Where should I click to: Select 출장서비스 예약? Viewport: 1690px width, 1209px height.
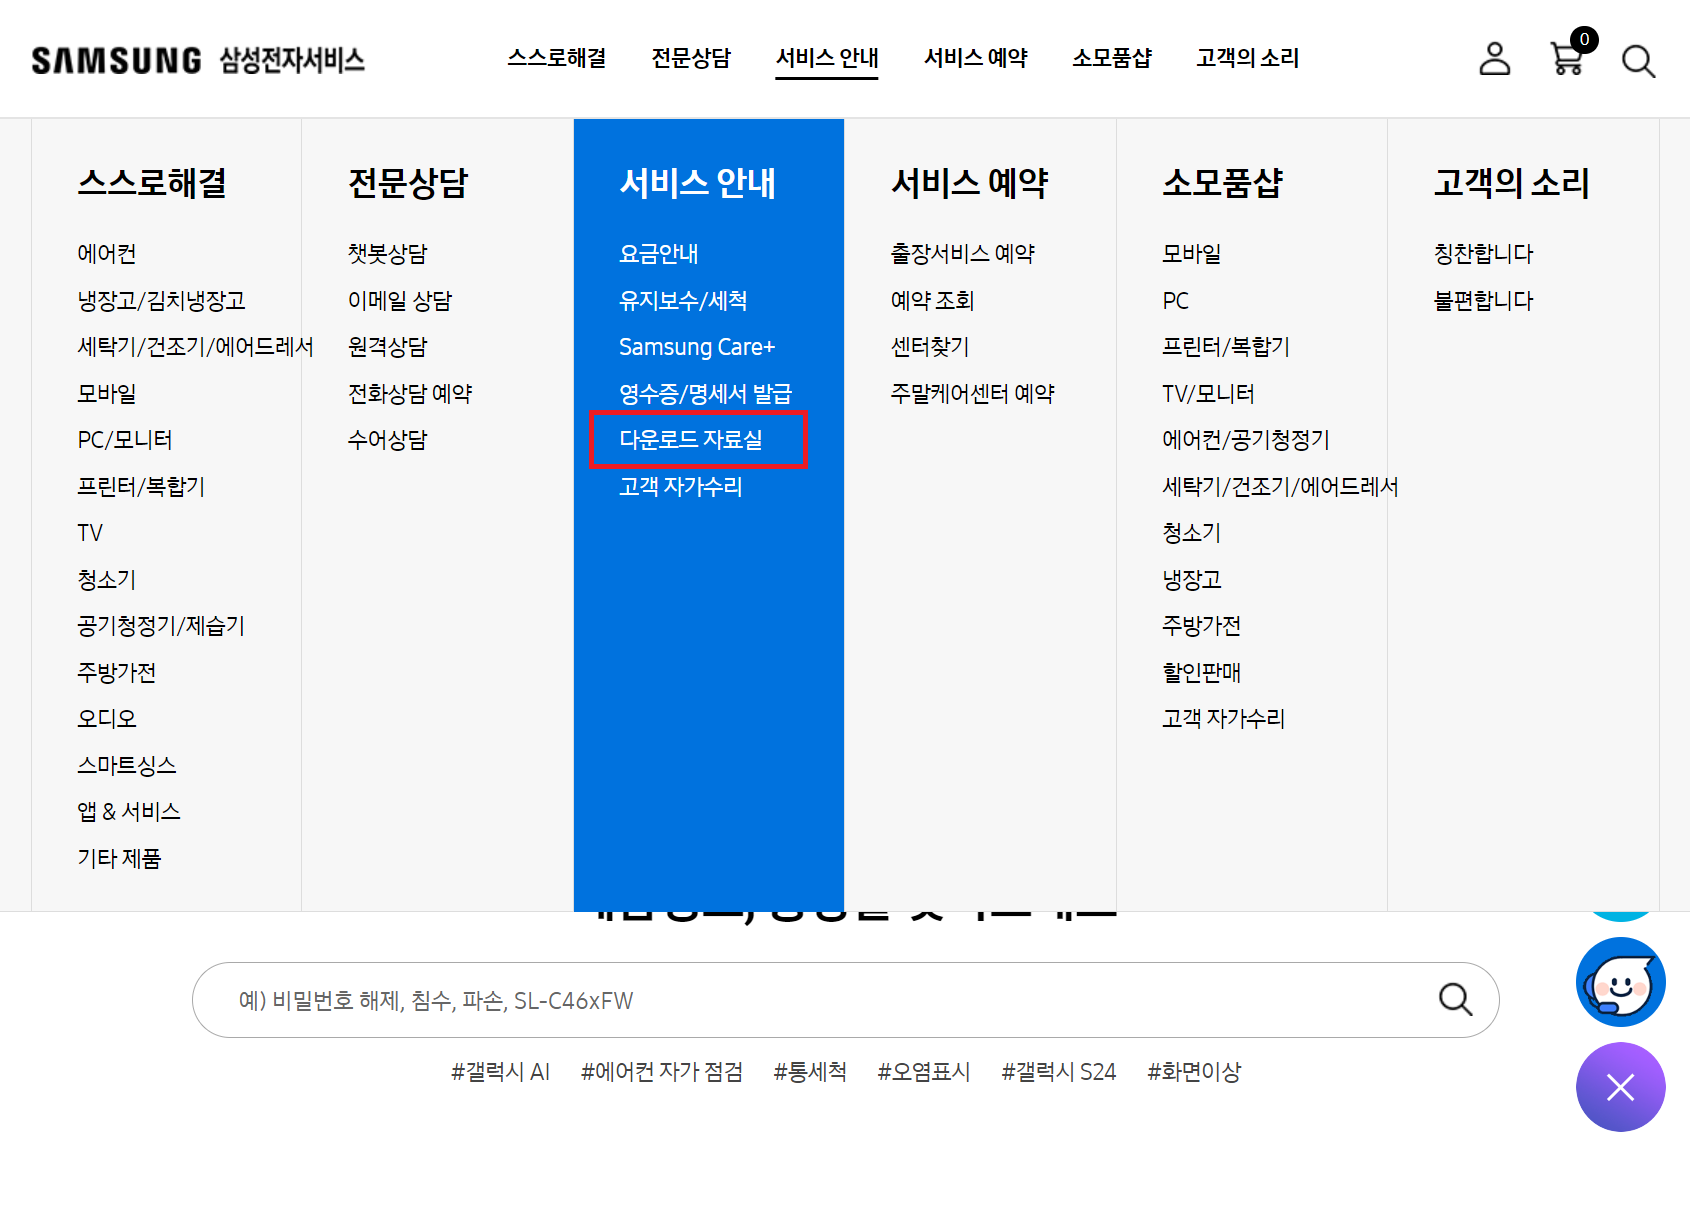click(x=963, y=253)
